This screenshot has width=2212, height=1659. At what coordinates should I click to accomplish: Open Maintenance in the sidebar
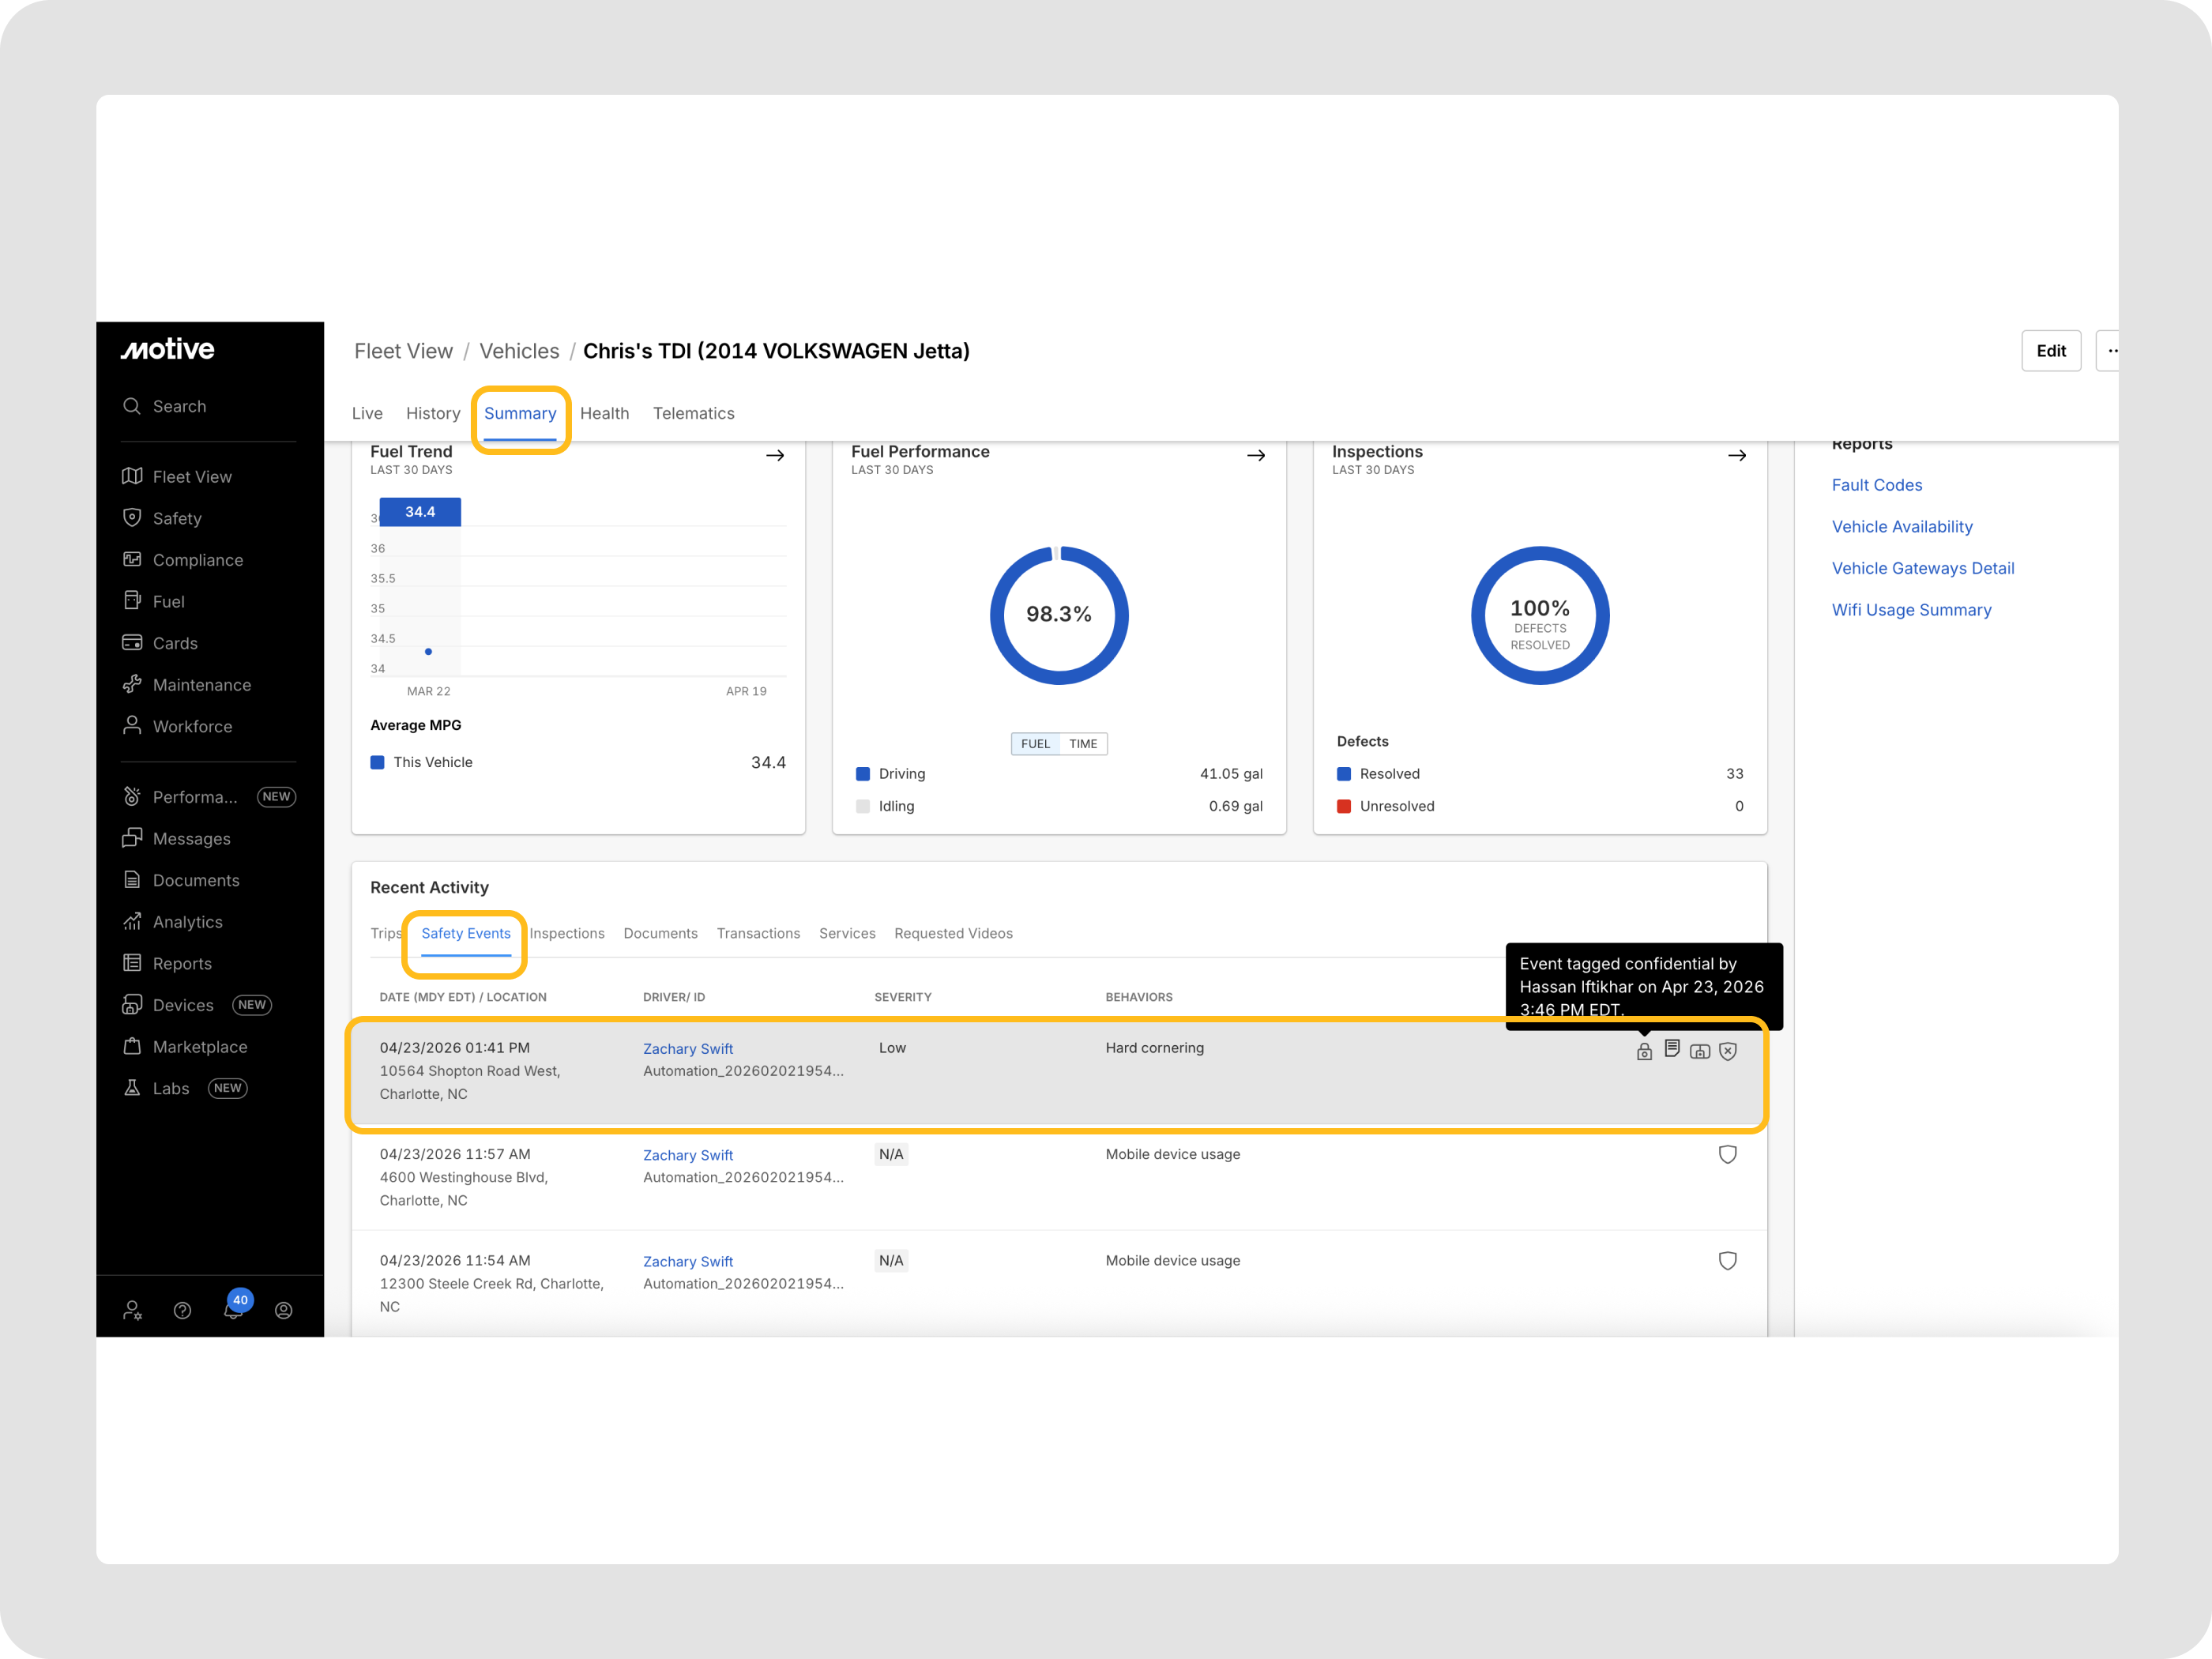201,685
